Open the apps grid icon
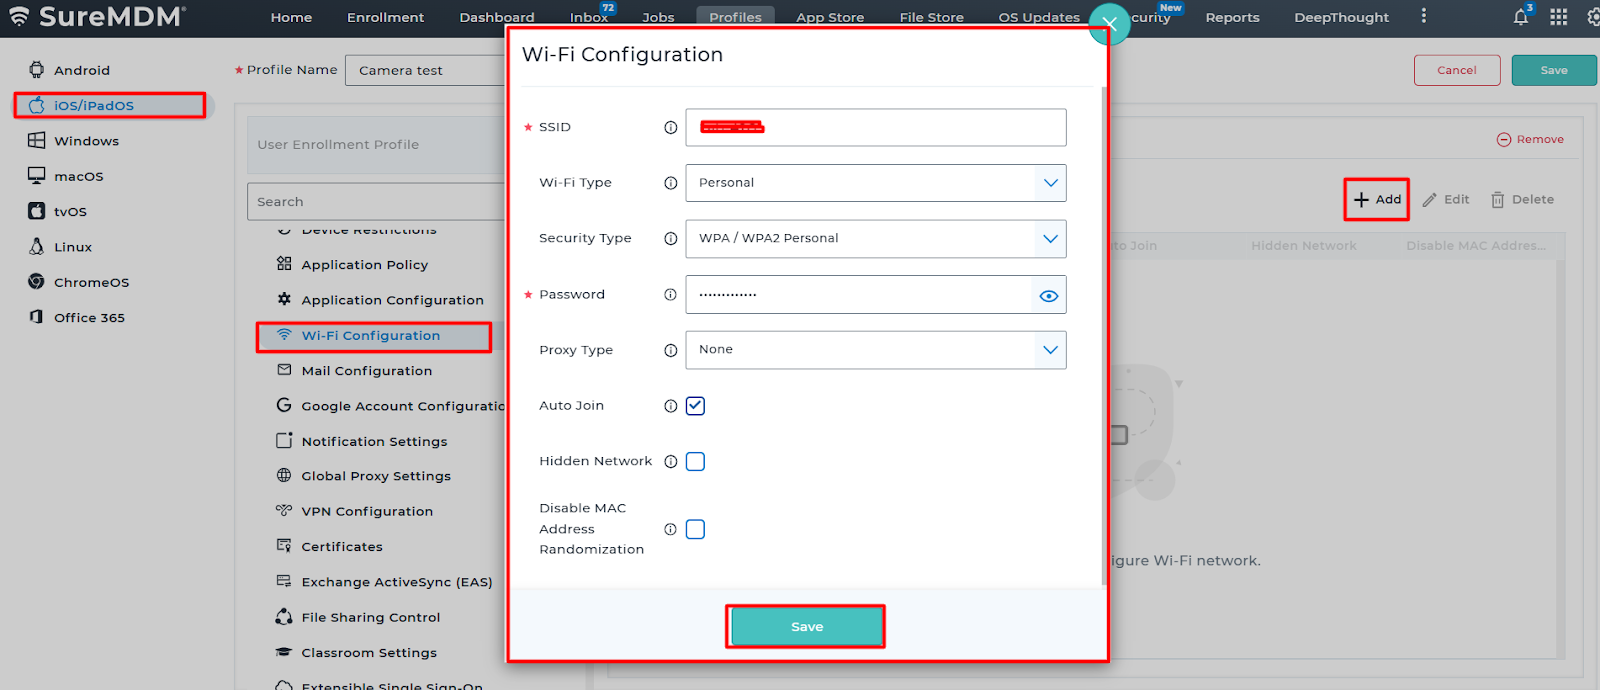1600x690 pixels. (x=1558, y=17)
